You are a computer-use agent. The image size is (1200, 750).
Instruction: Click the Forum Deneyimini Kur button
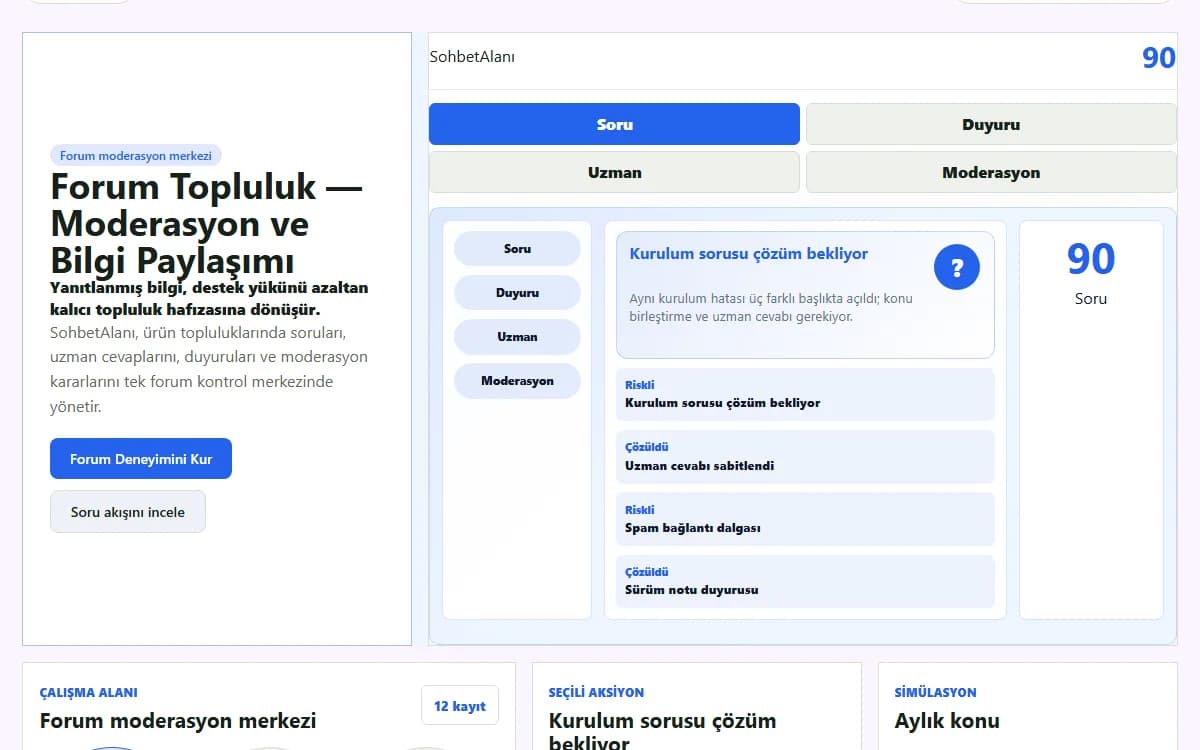(x=141, y=459)
